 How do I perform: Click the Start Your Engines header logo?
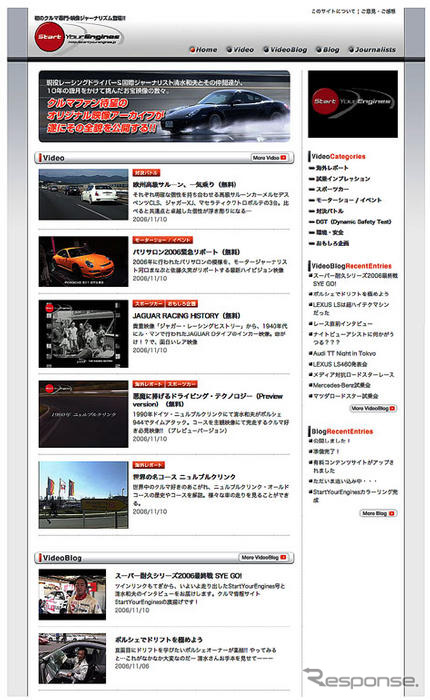click(x=78, y=37)
